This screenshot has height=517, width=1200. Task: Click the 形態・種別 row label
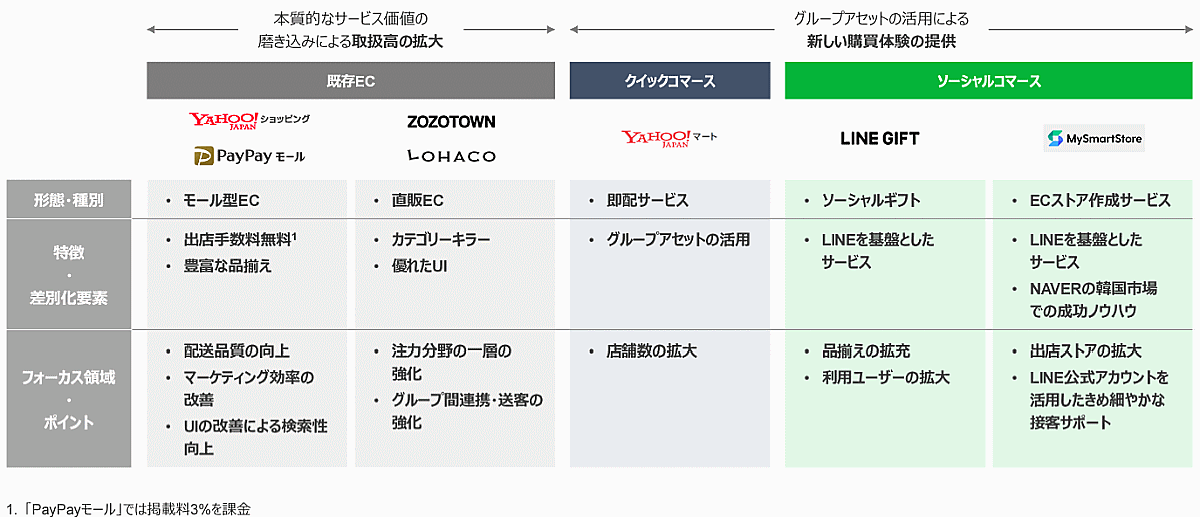(x=68, y=200)
